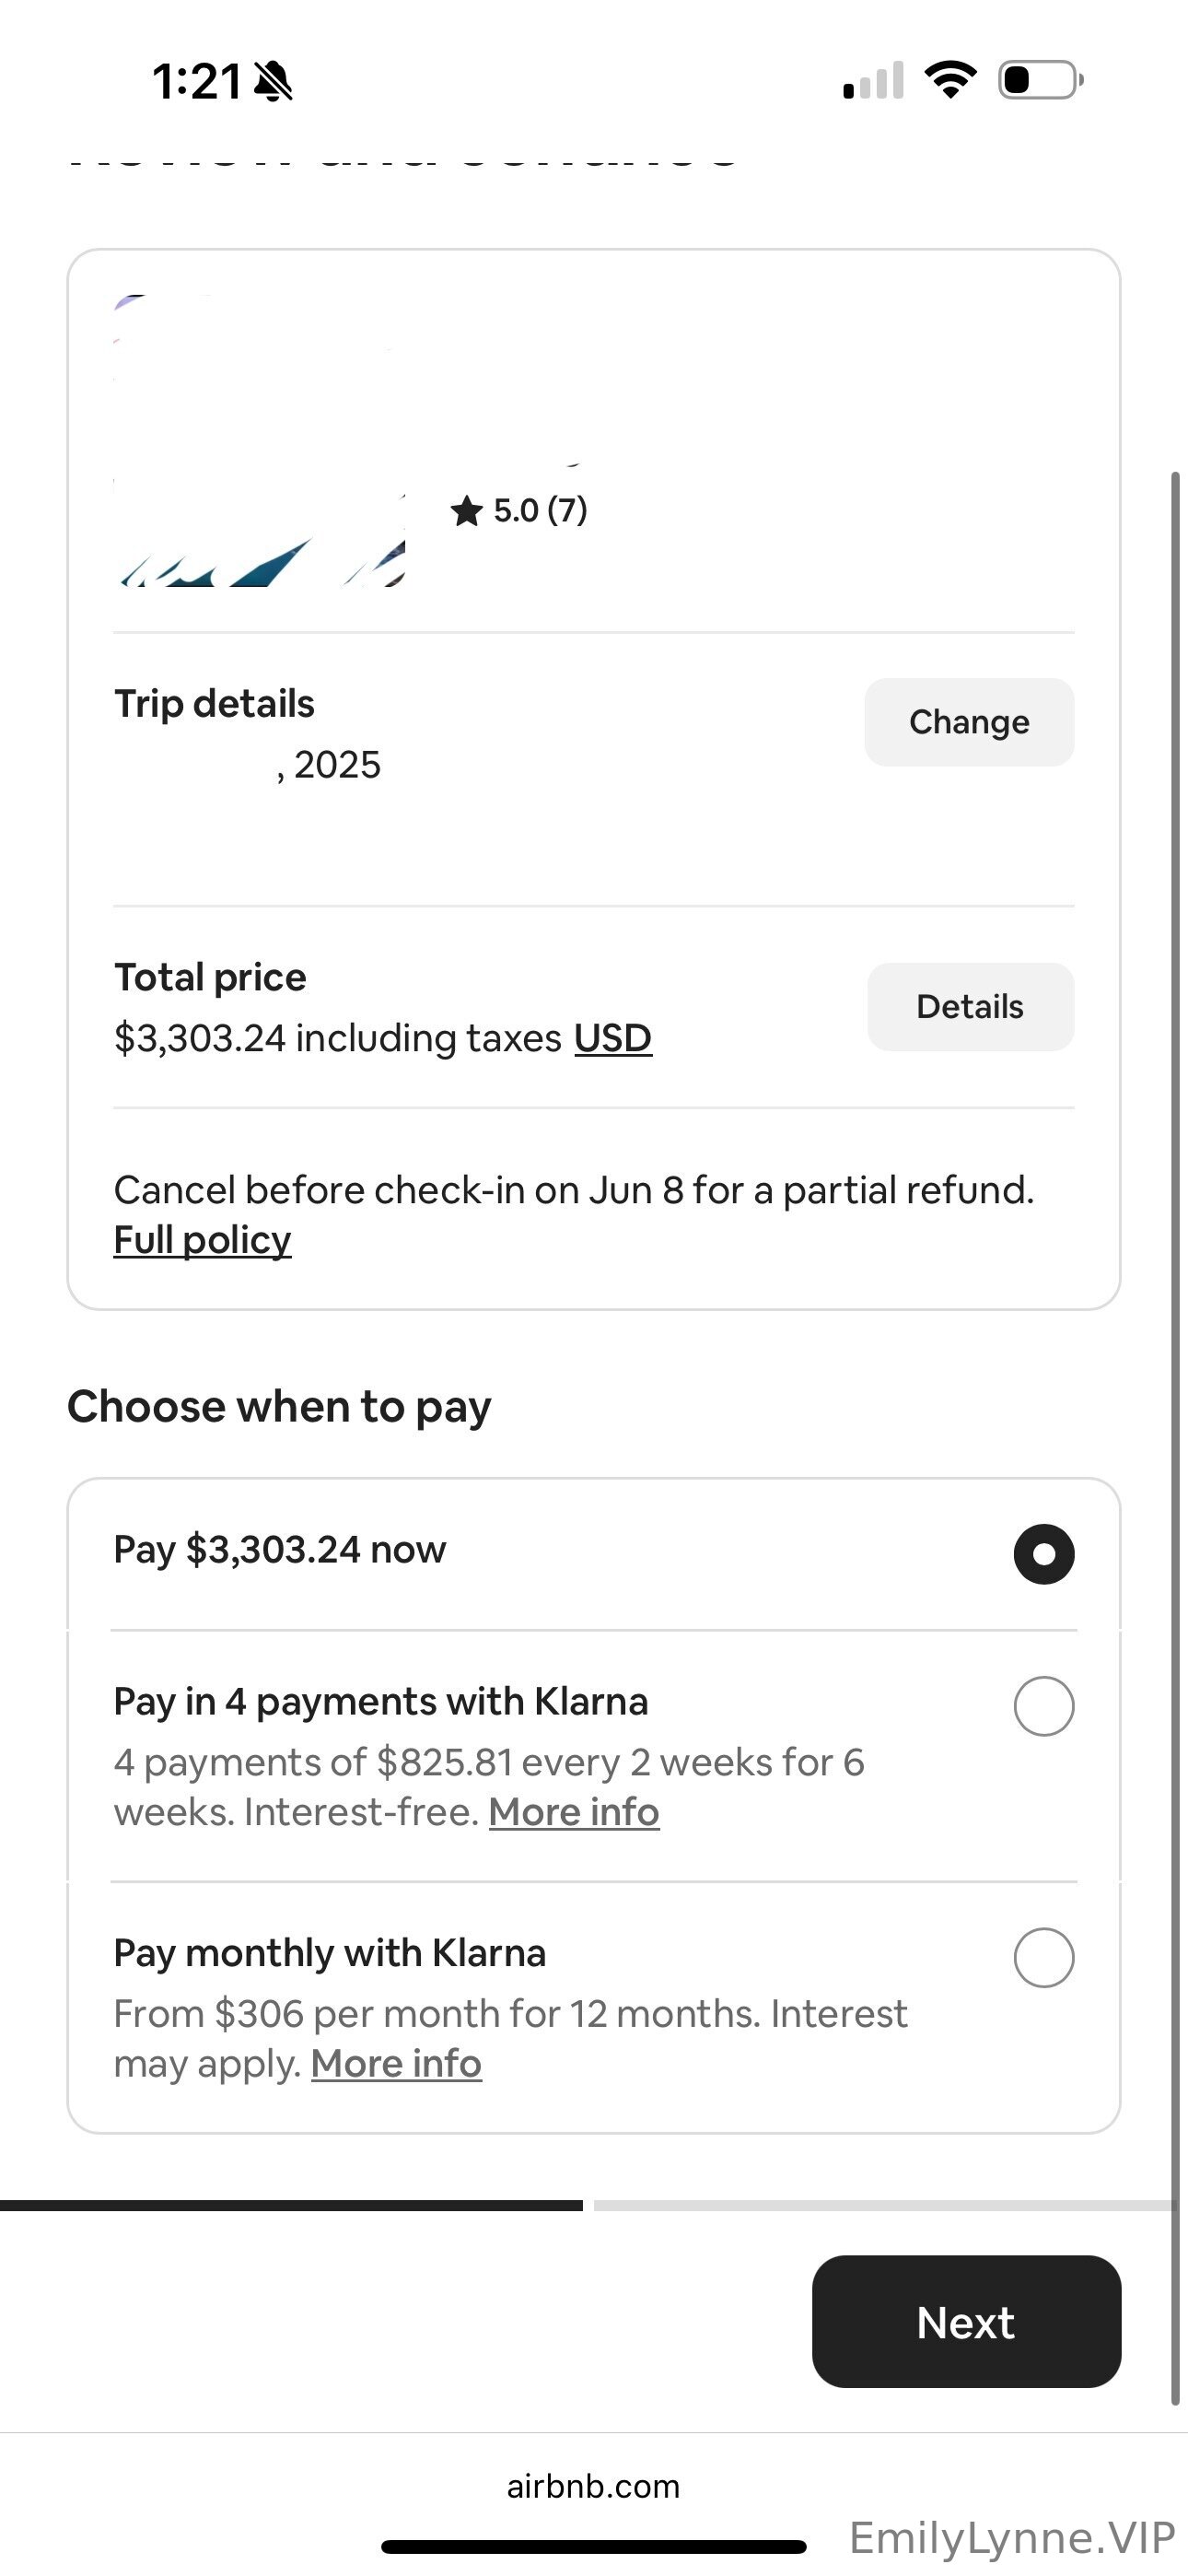Viewport: 1188px width, 2576px height.
Task: Change the trip details
Action: click(968, 722)
